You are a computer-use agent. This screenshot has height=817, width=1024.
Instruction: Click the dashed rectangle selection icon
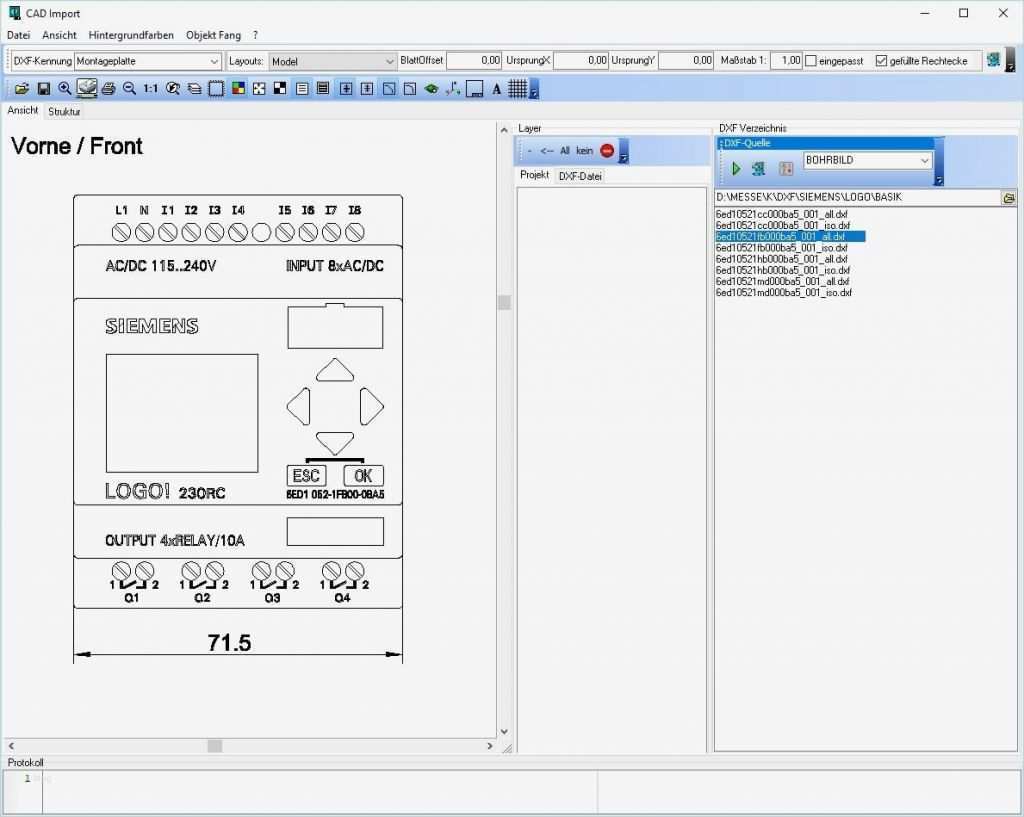pos(216,88)
